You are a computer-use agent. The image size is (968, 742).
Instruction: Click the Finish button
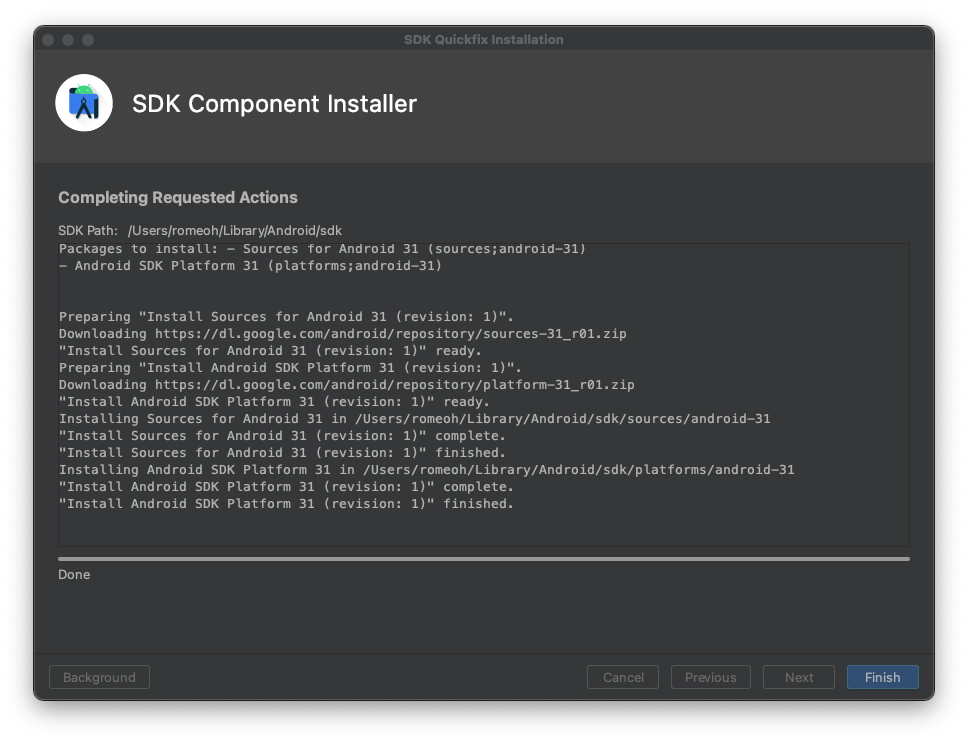[882, 677]
